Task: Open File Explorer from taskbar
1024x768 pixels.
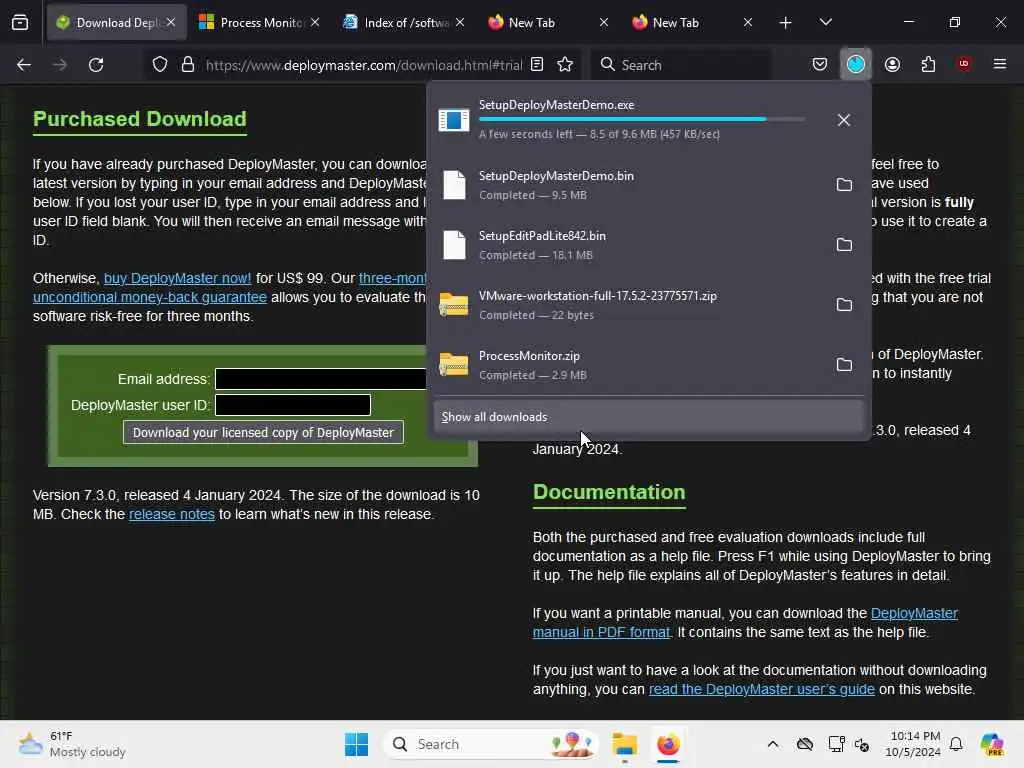Action: click(625, 744)
